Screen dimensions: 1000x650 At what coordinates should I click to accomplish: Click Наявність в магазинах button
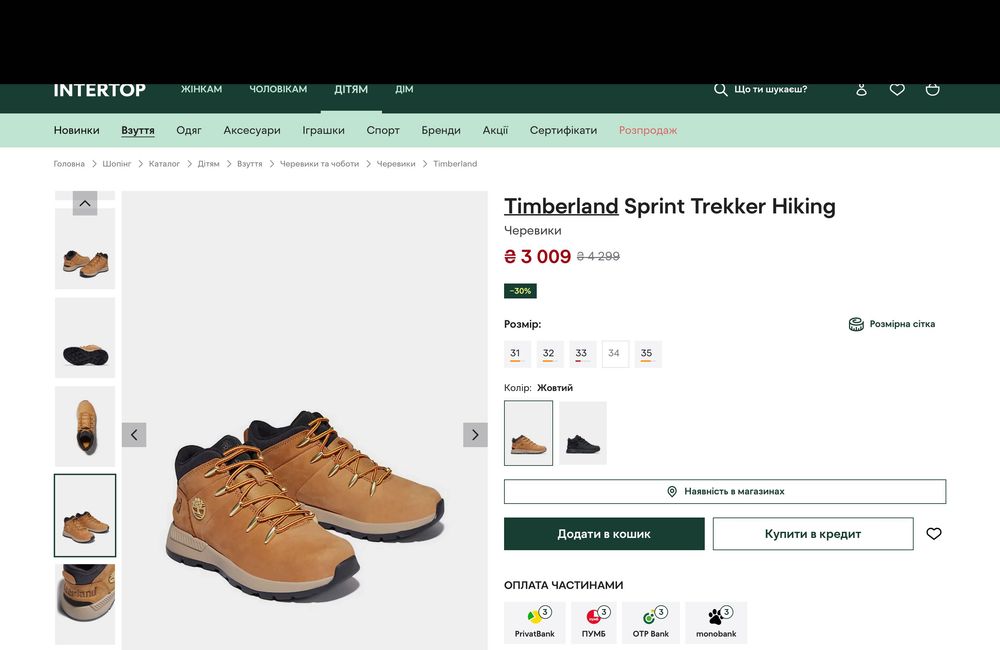point(724,491)
